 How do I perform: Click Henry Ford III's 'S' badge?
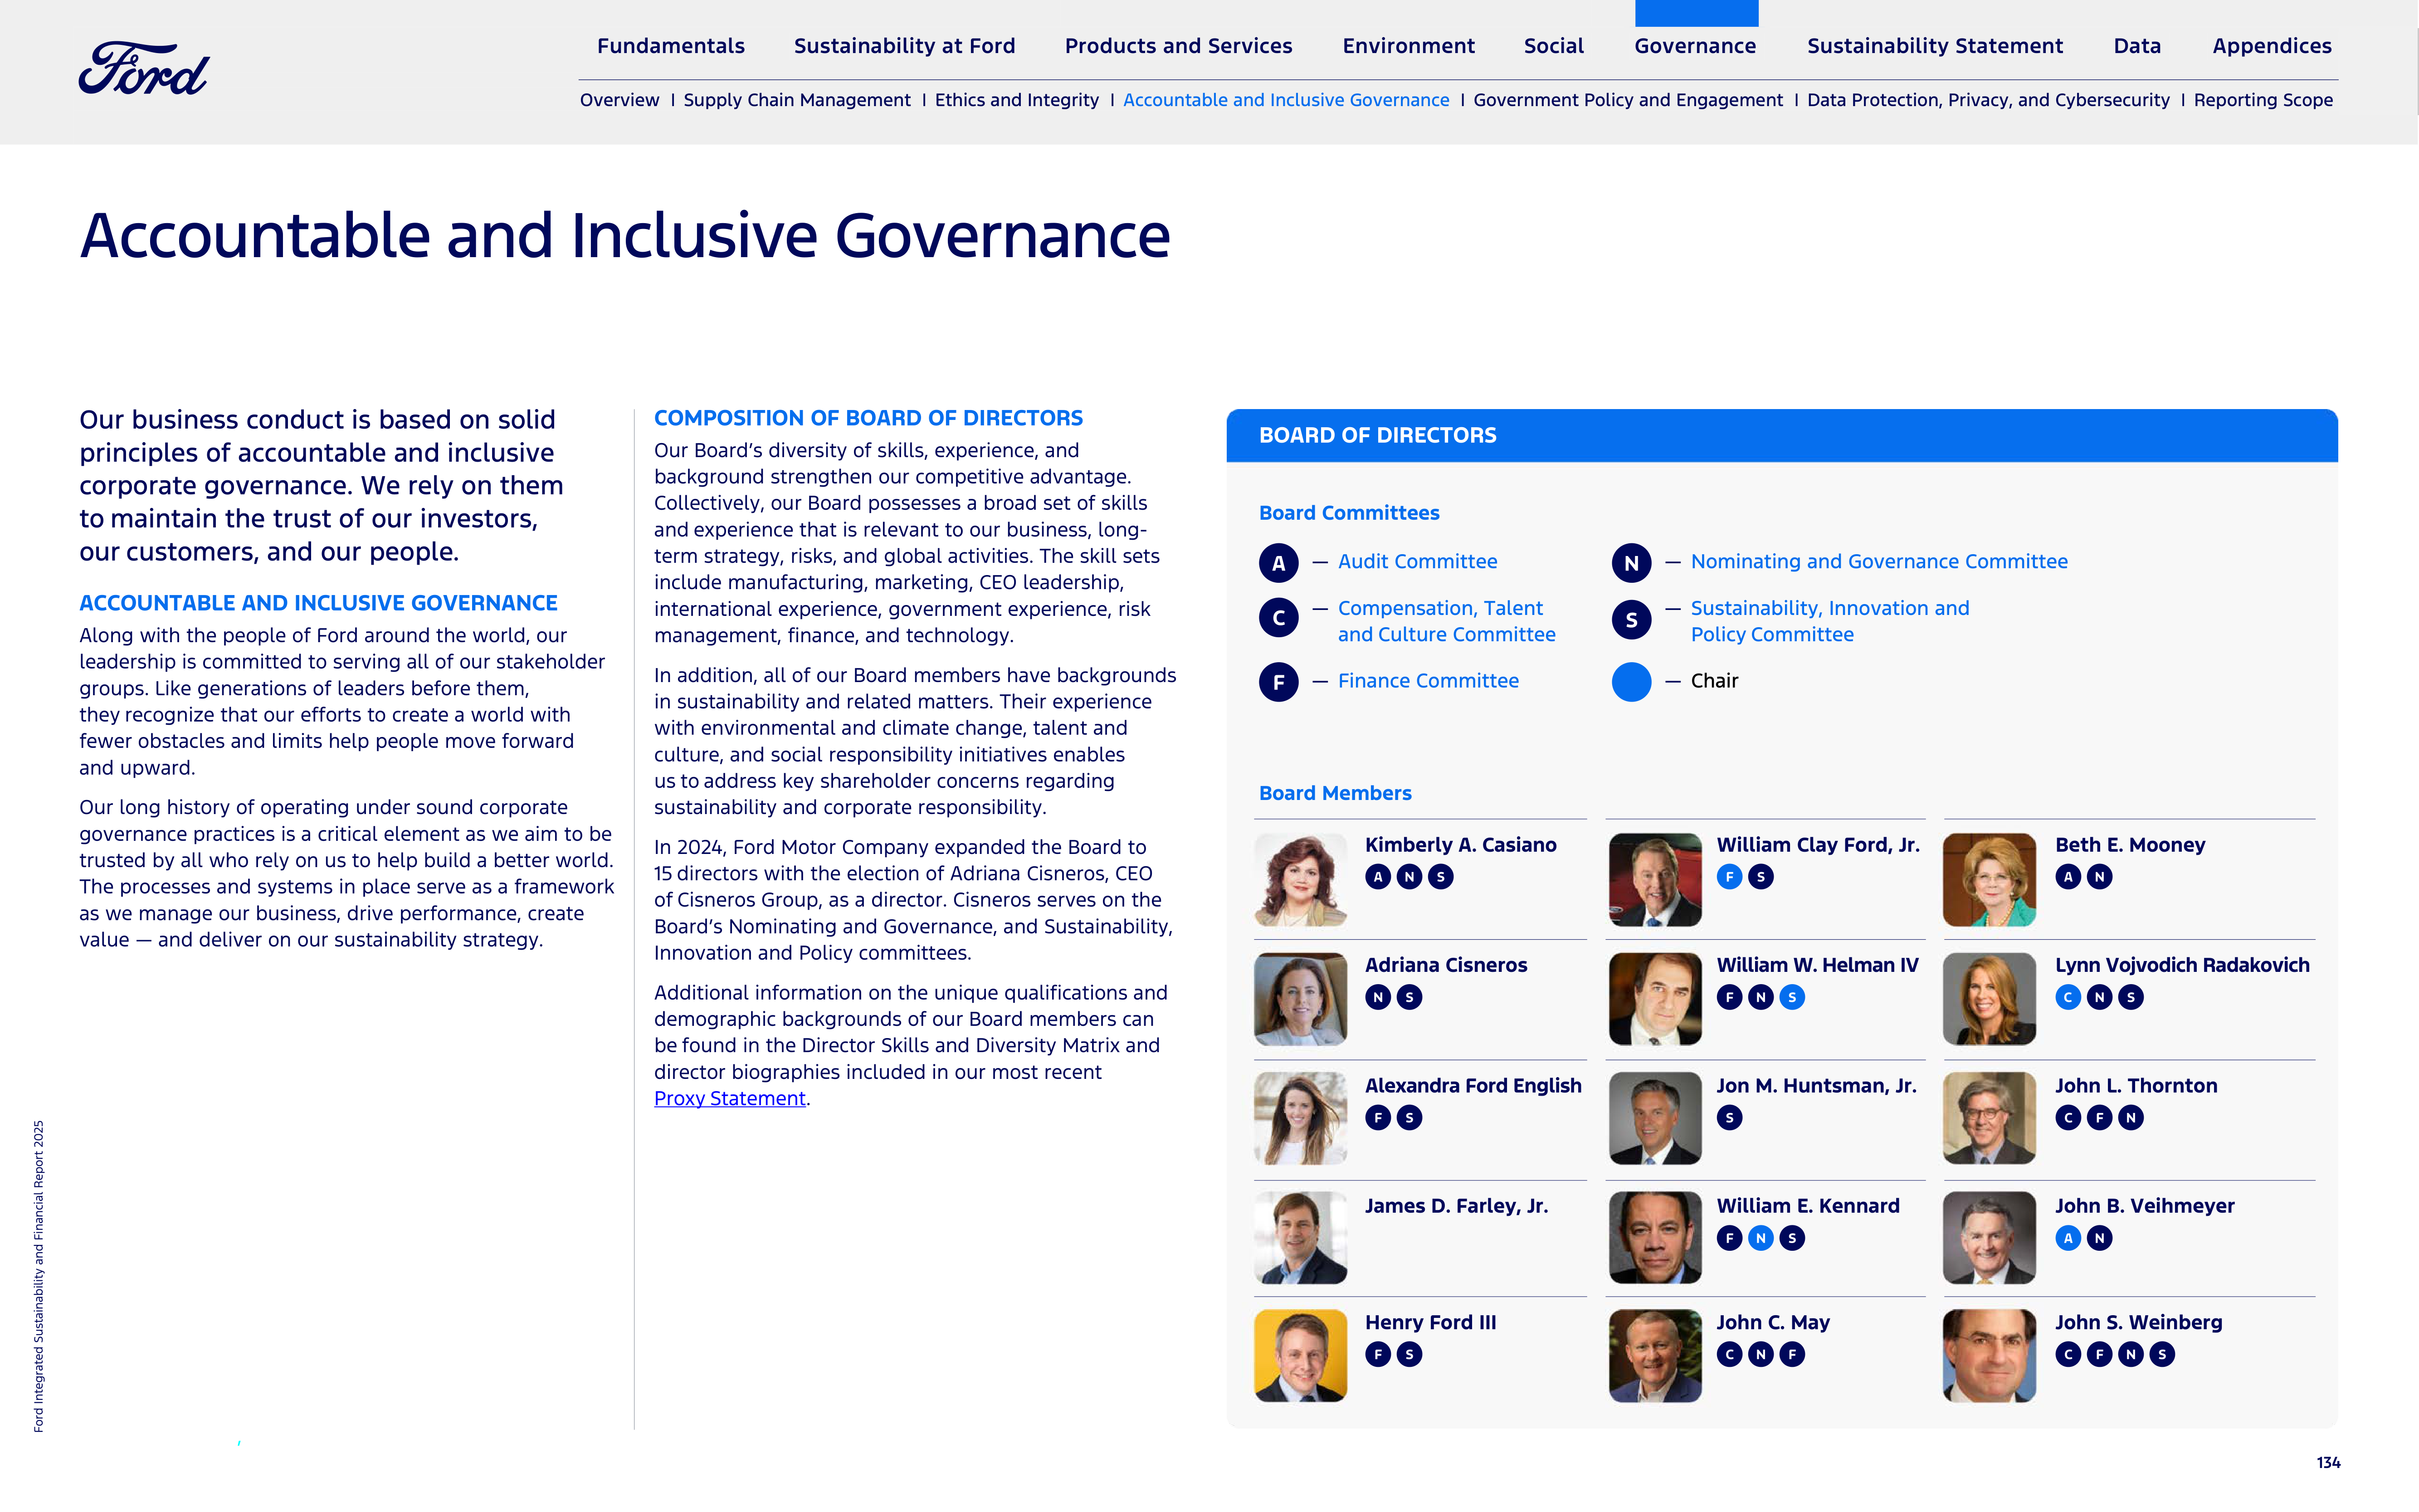(1409, 1354)
